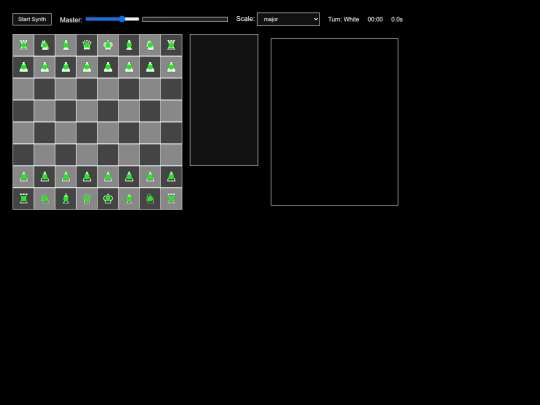The width and height of the screenshot is (540, 405).
Task: Select the white rook in the bottom-right corner
Action: pos(171,199)
